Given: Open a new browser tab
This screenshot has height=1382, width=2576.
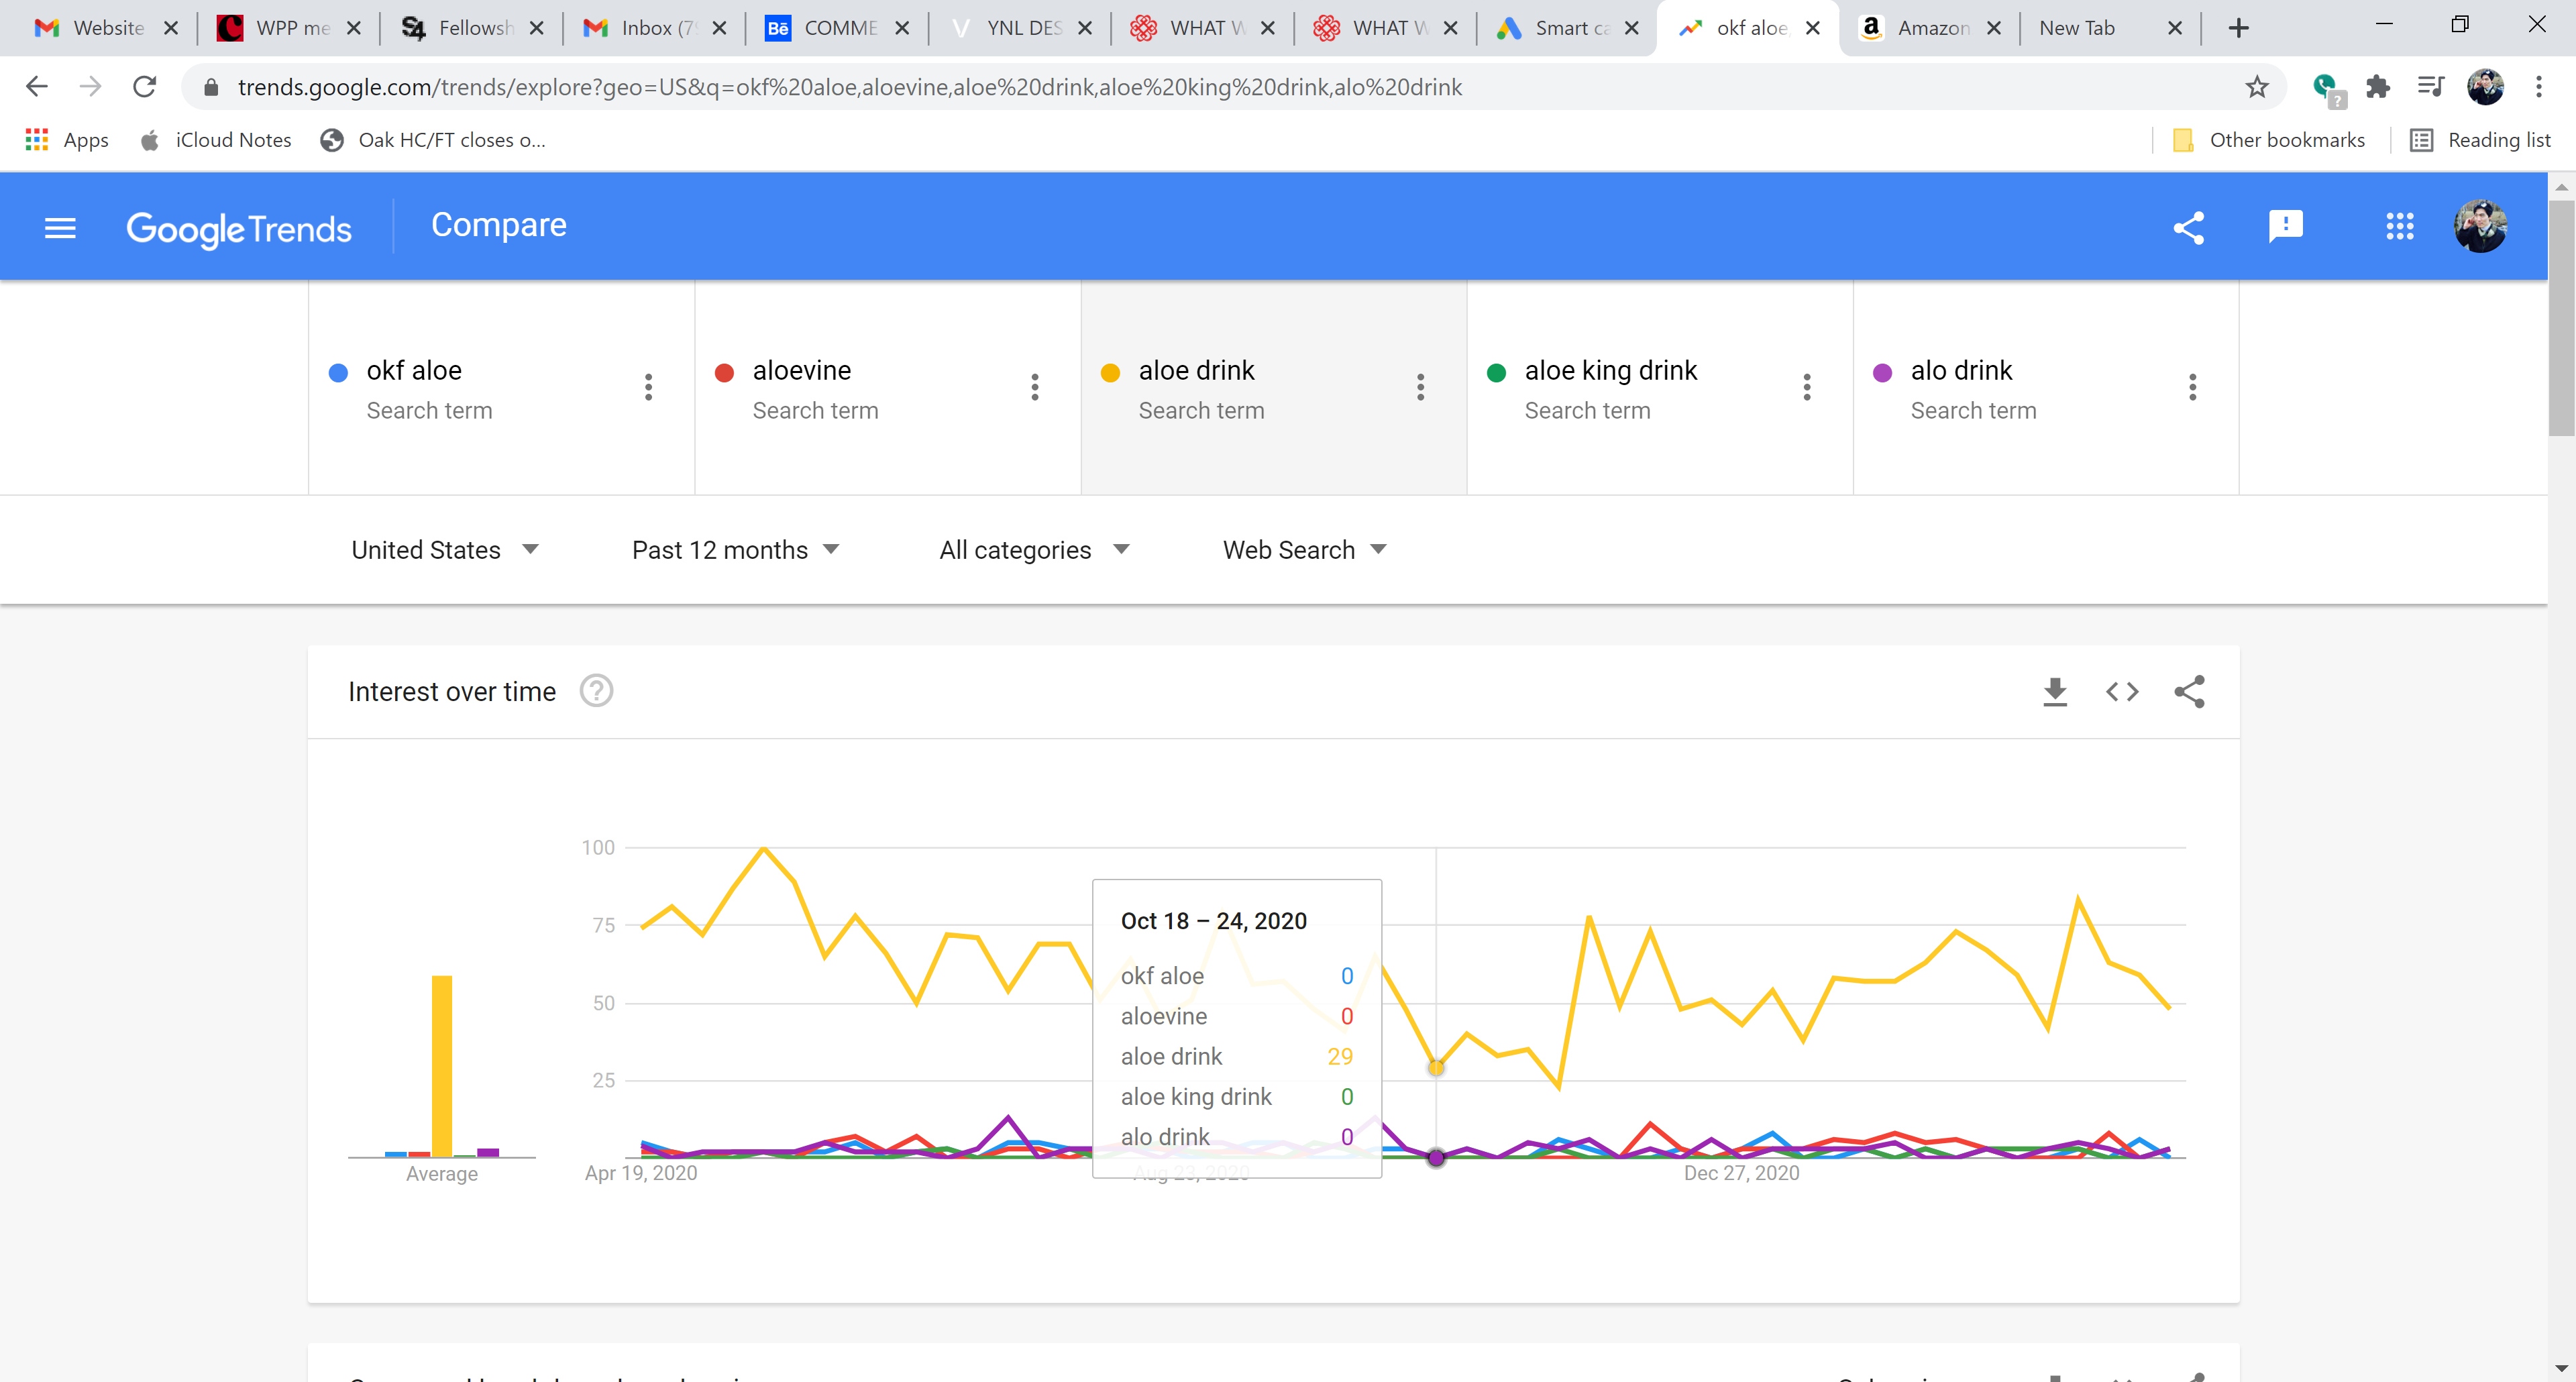Looking at the screenshot, I should click(2239, 28).
